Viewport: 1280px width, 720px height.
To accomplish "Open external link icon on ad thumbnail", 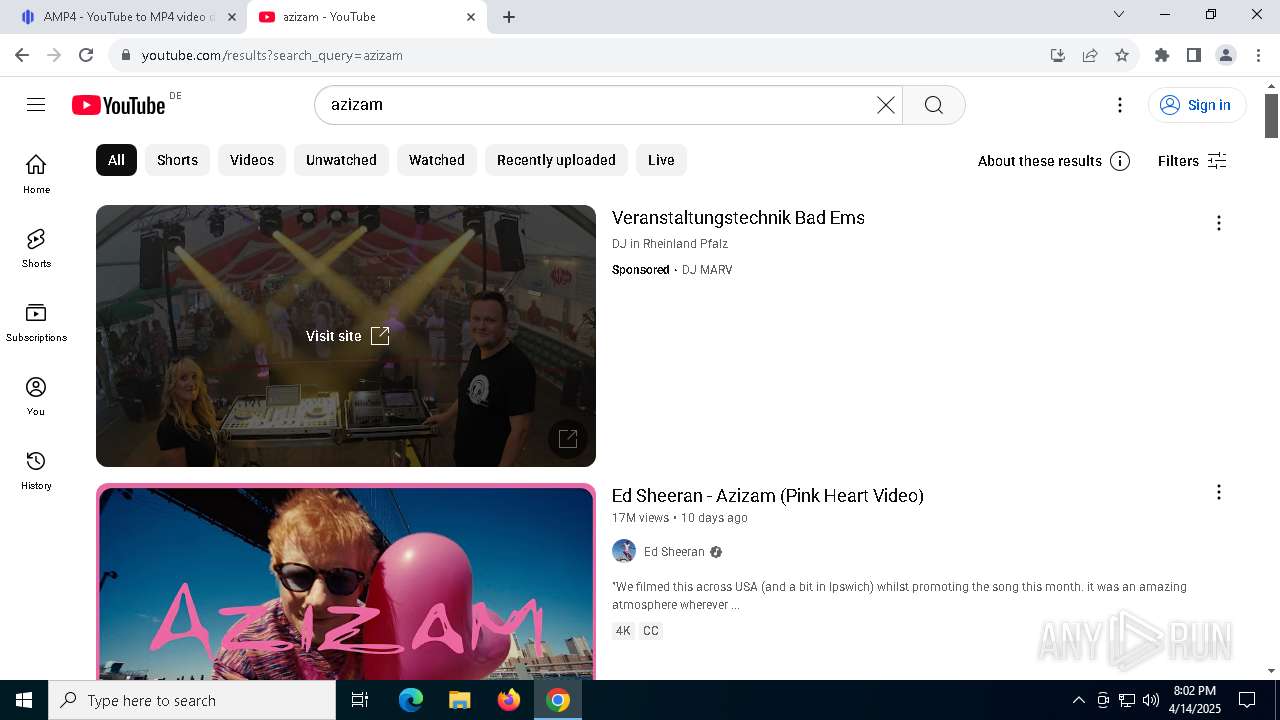I will tap(568, 438).
